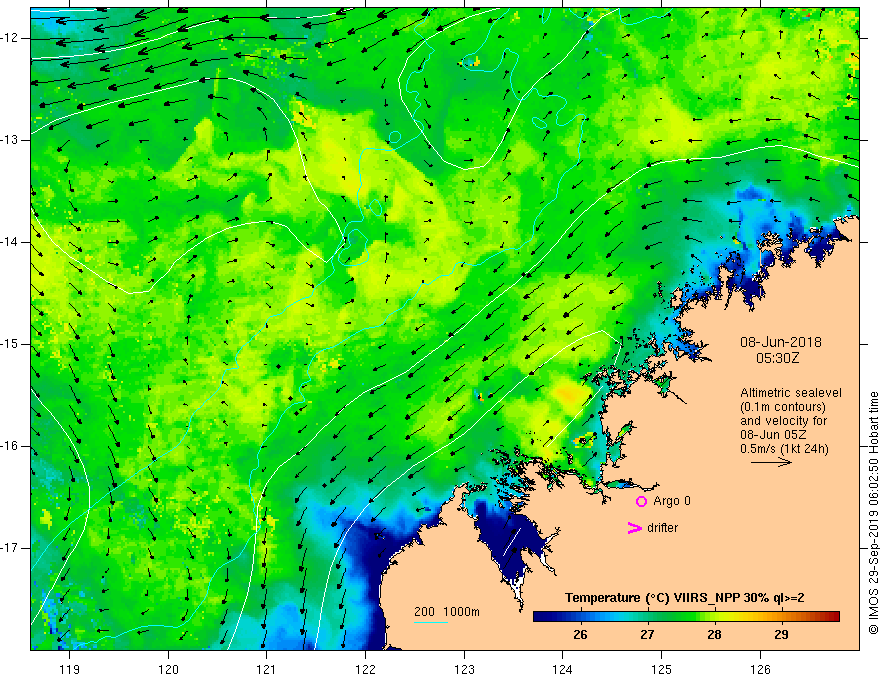
Task: Click the Temperature VIIRS_NPP colorbar title
Action: 684,598
